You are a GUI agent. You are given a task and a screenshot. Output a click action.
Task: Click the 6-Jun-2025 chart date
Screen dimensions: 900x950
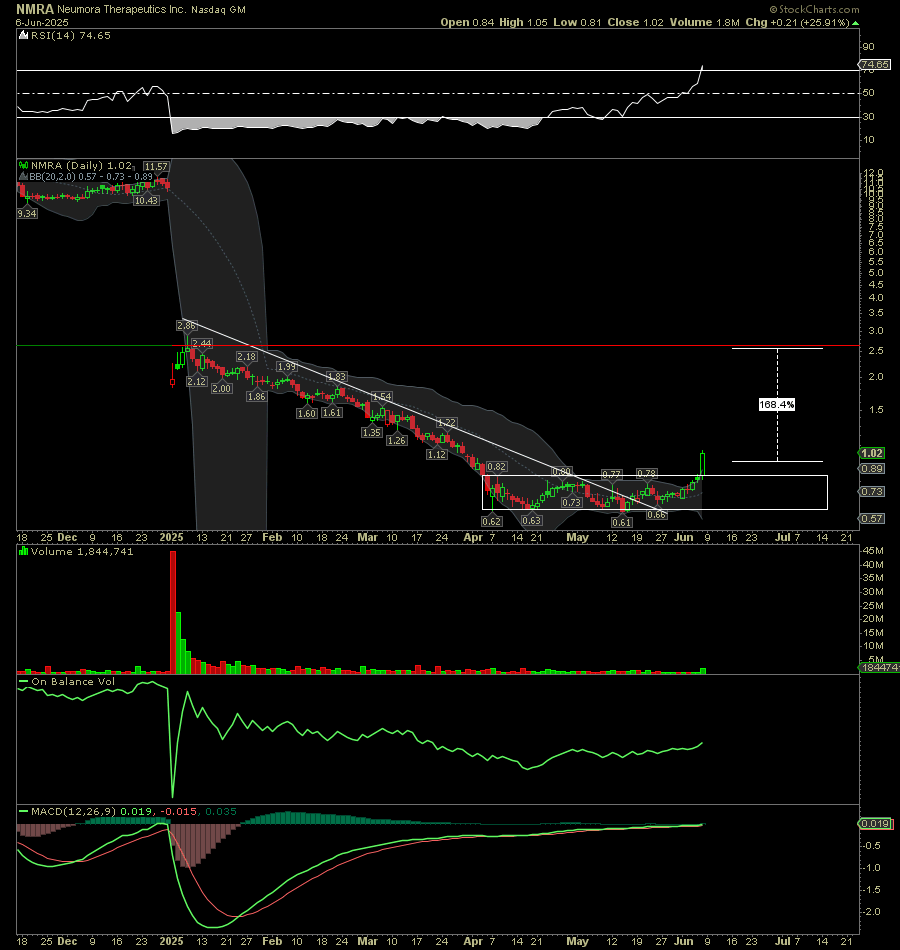click(42, 22)
